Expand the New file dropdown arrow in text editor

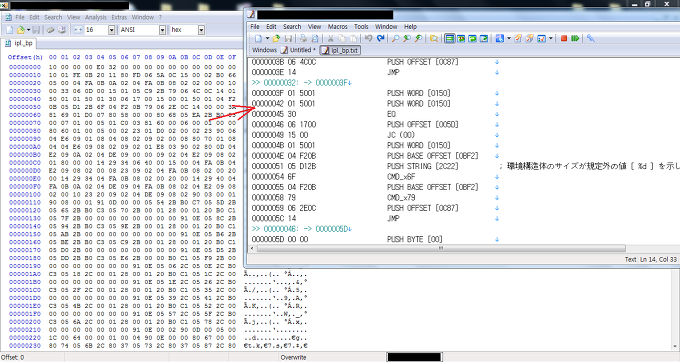pos(268,39)
